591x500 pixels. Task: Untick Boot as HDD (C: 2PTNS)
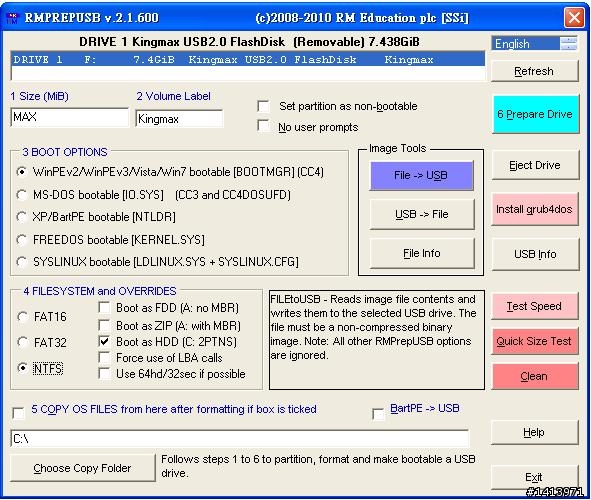[x=104, y=341]
